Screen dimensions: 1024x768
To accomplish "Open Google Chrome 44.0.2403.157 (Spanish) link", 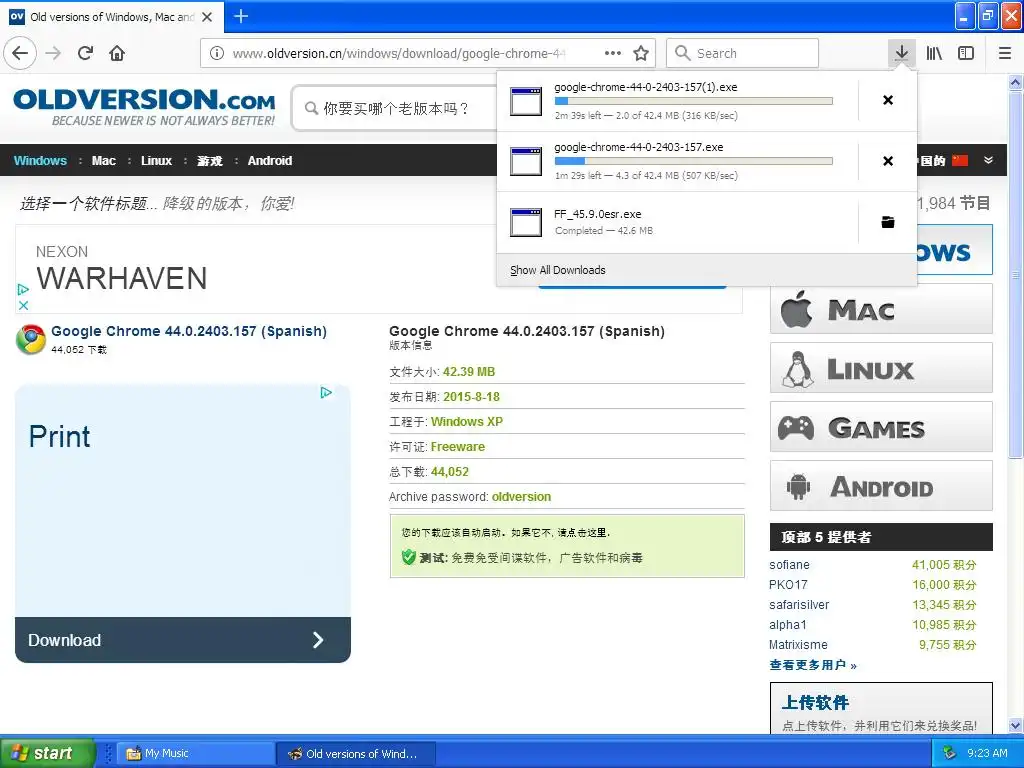I will [x=189, y=331].
